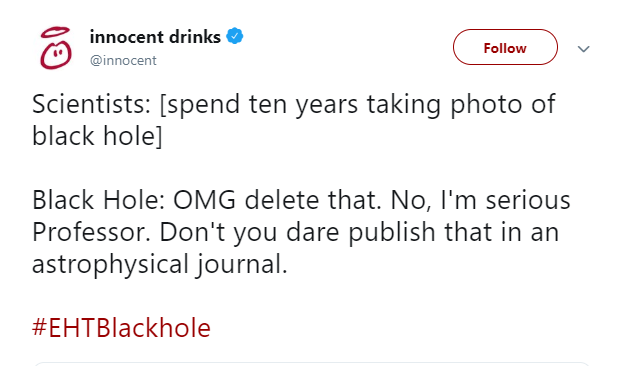Click the "black hole]" text line

[x=97, y=136]
